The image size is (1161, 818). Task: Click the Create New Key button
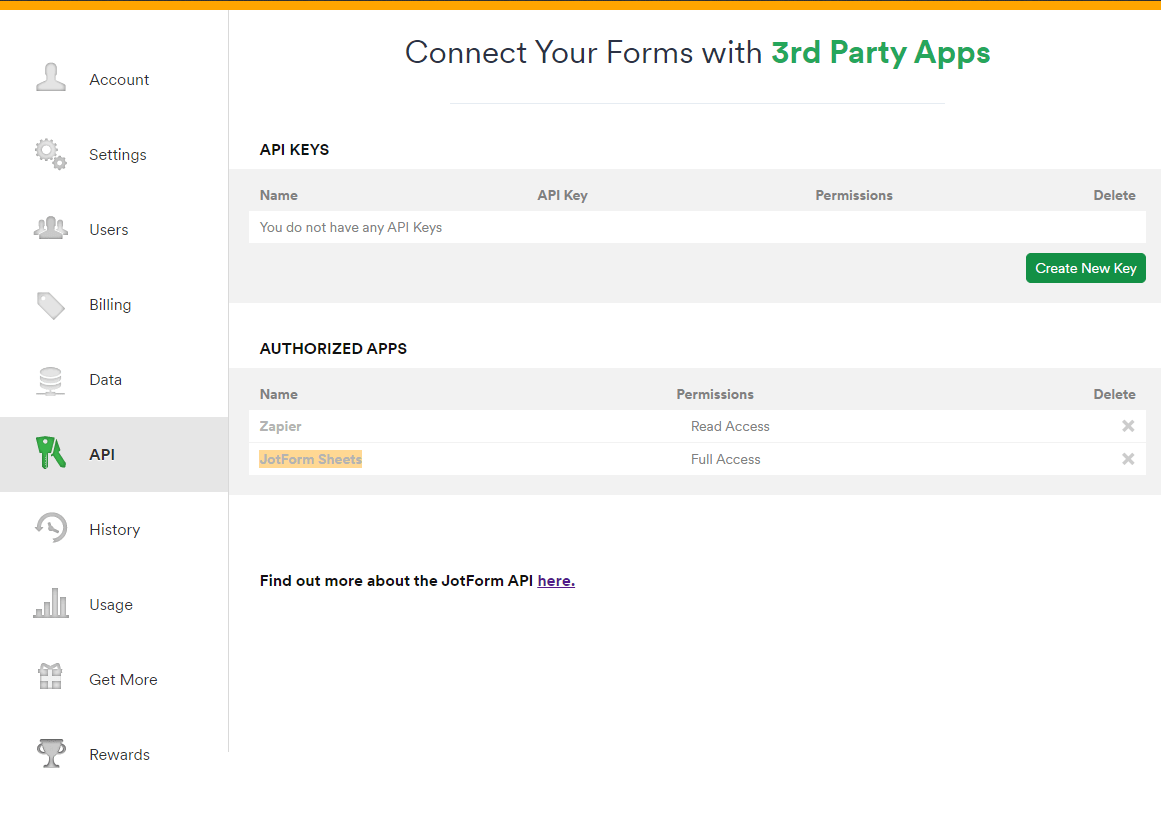[1085, 267]
